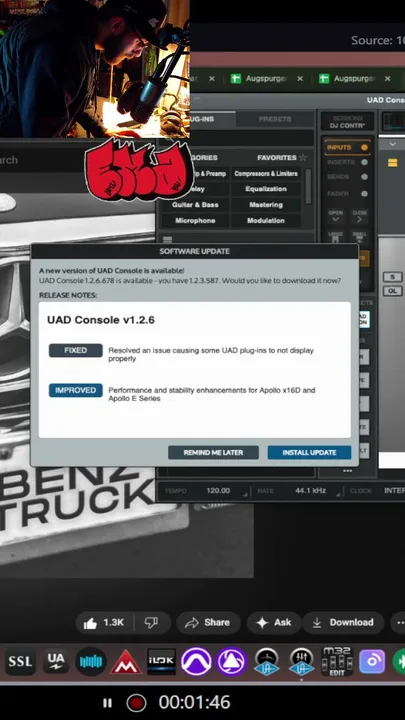Expand the OPEN chevron in Console
The width and height of the screenshot is (405, 720).
(x=335, y=217)
